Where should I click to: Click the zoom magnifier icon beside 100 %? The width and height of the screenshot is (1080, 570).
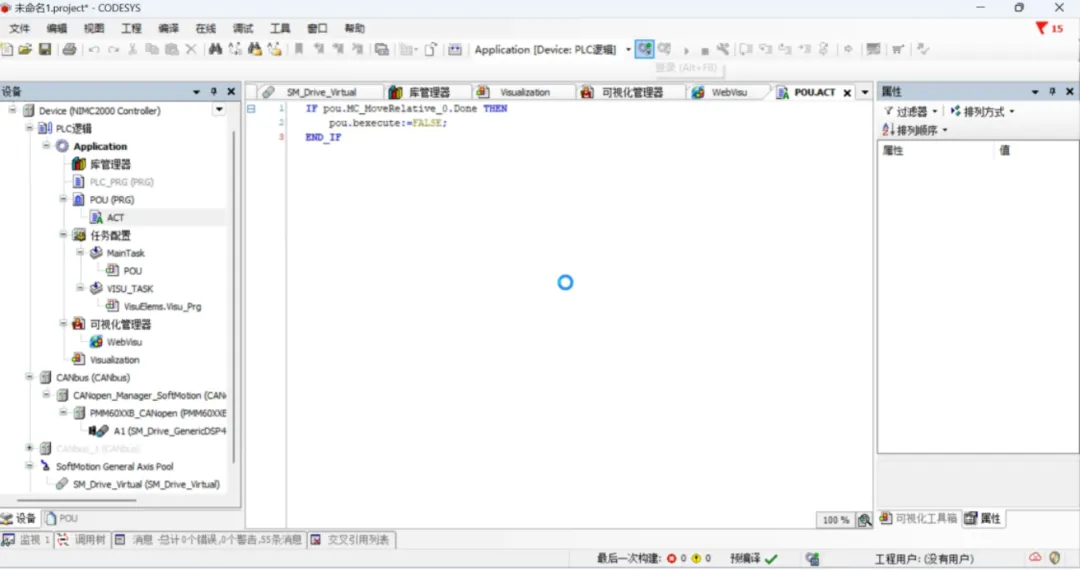click(864, 520)
